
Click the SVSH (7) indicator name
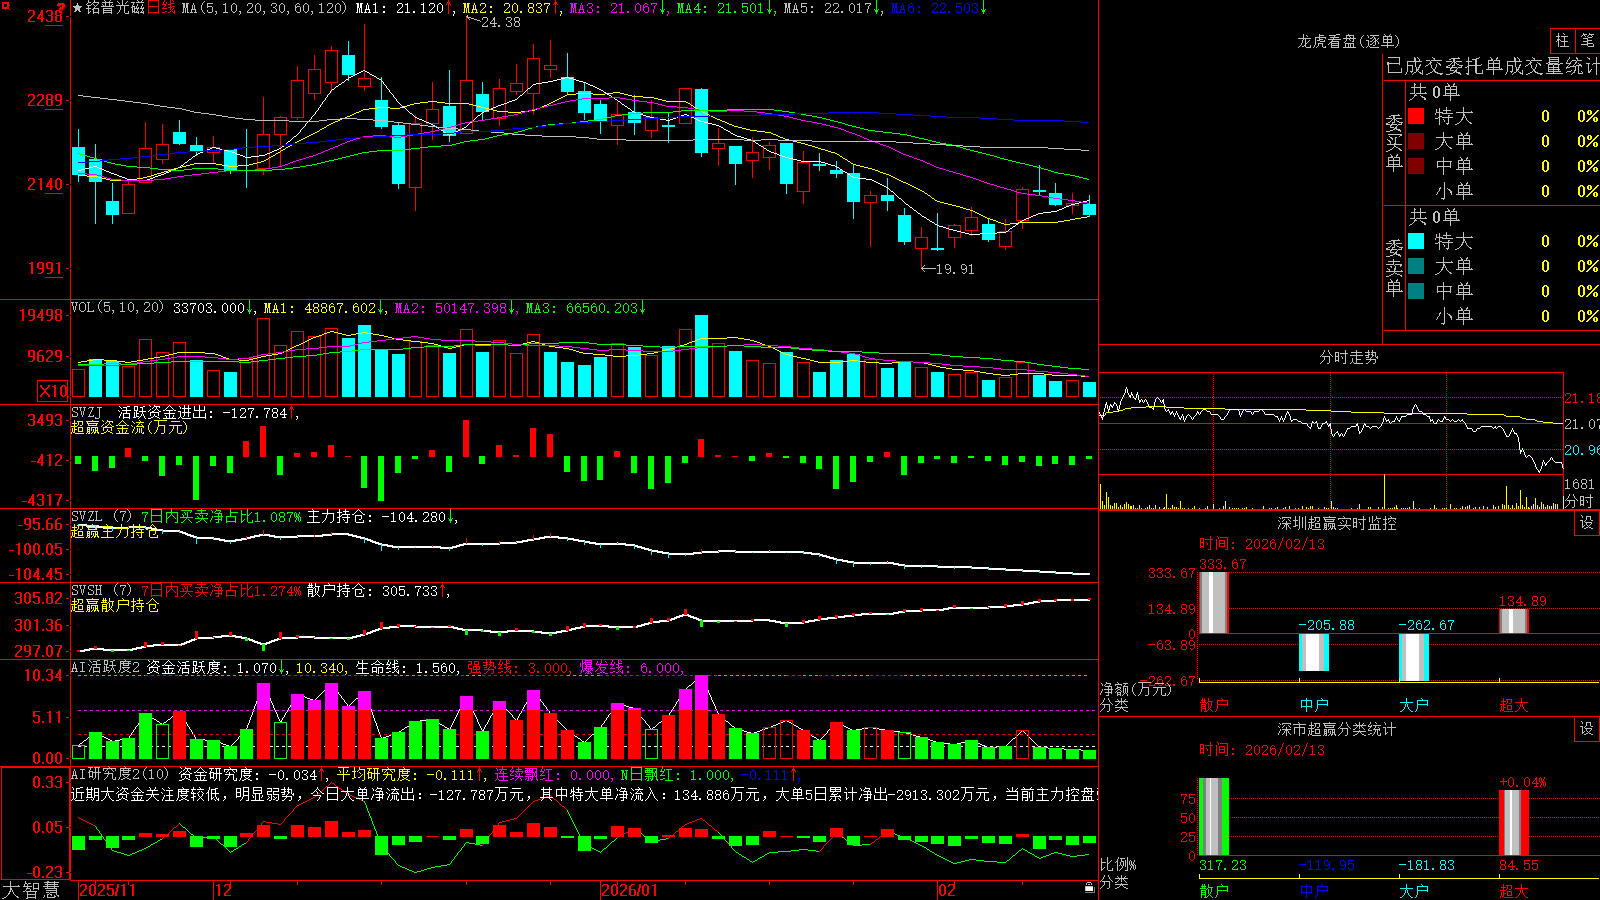click(x=101, y=591)
